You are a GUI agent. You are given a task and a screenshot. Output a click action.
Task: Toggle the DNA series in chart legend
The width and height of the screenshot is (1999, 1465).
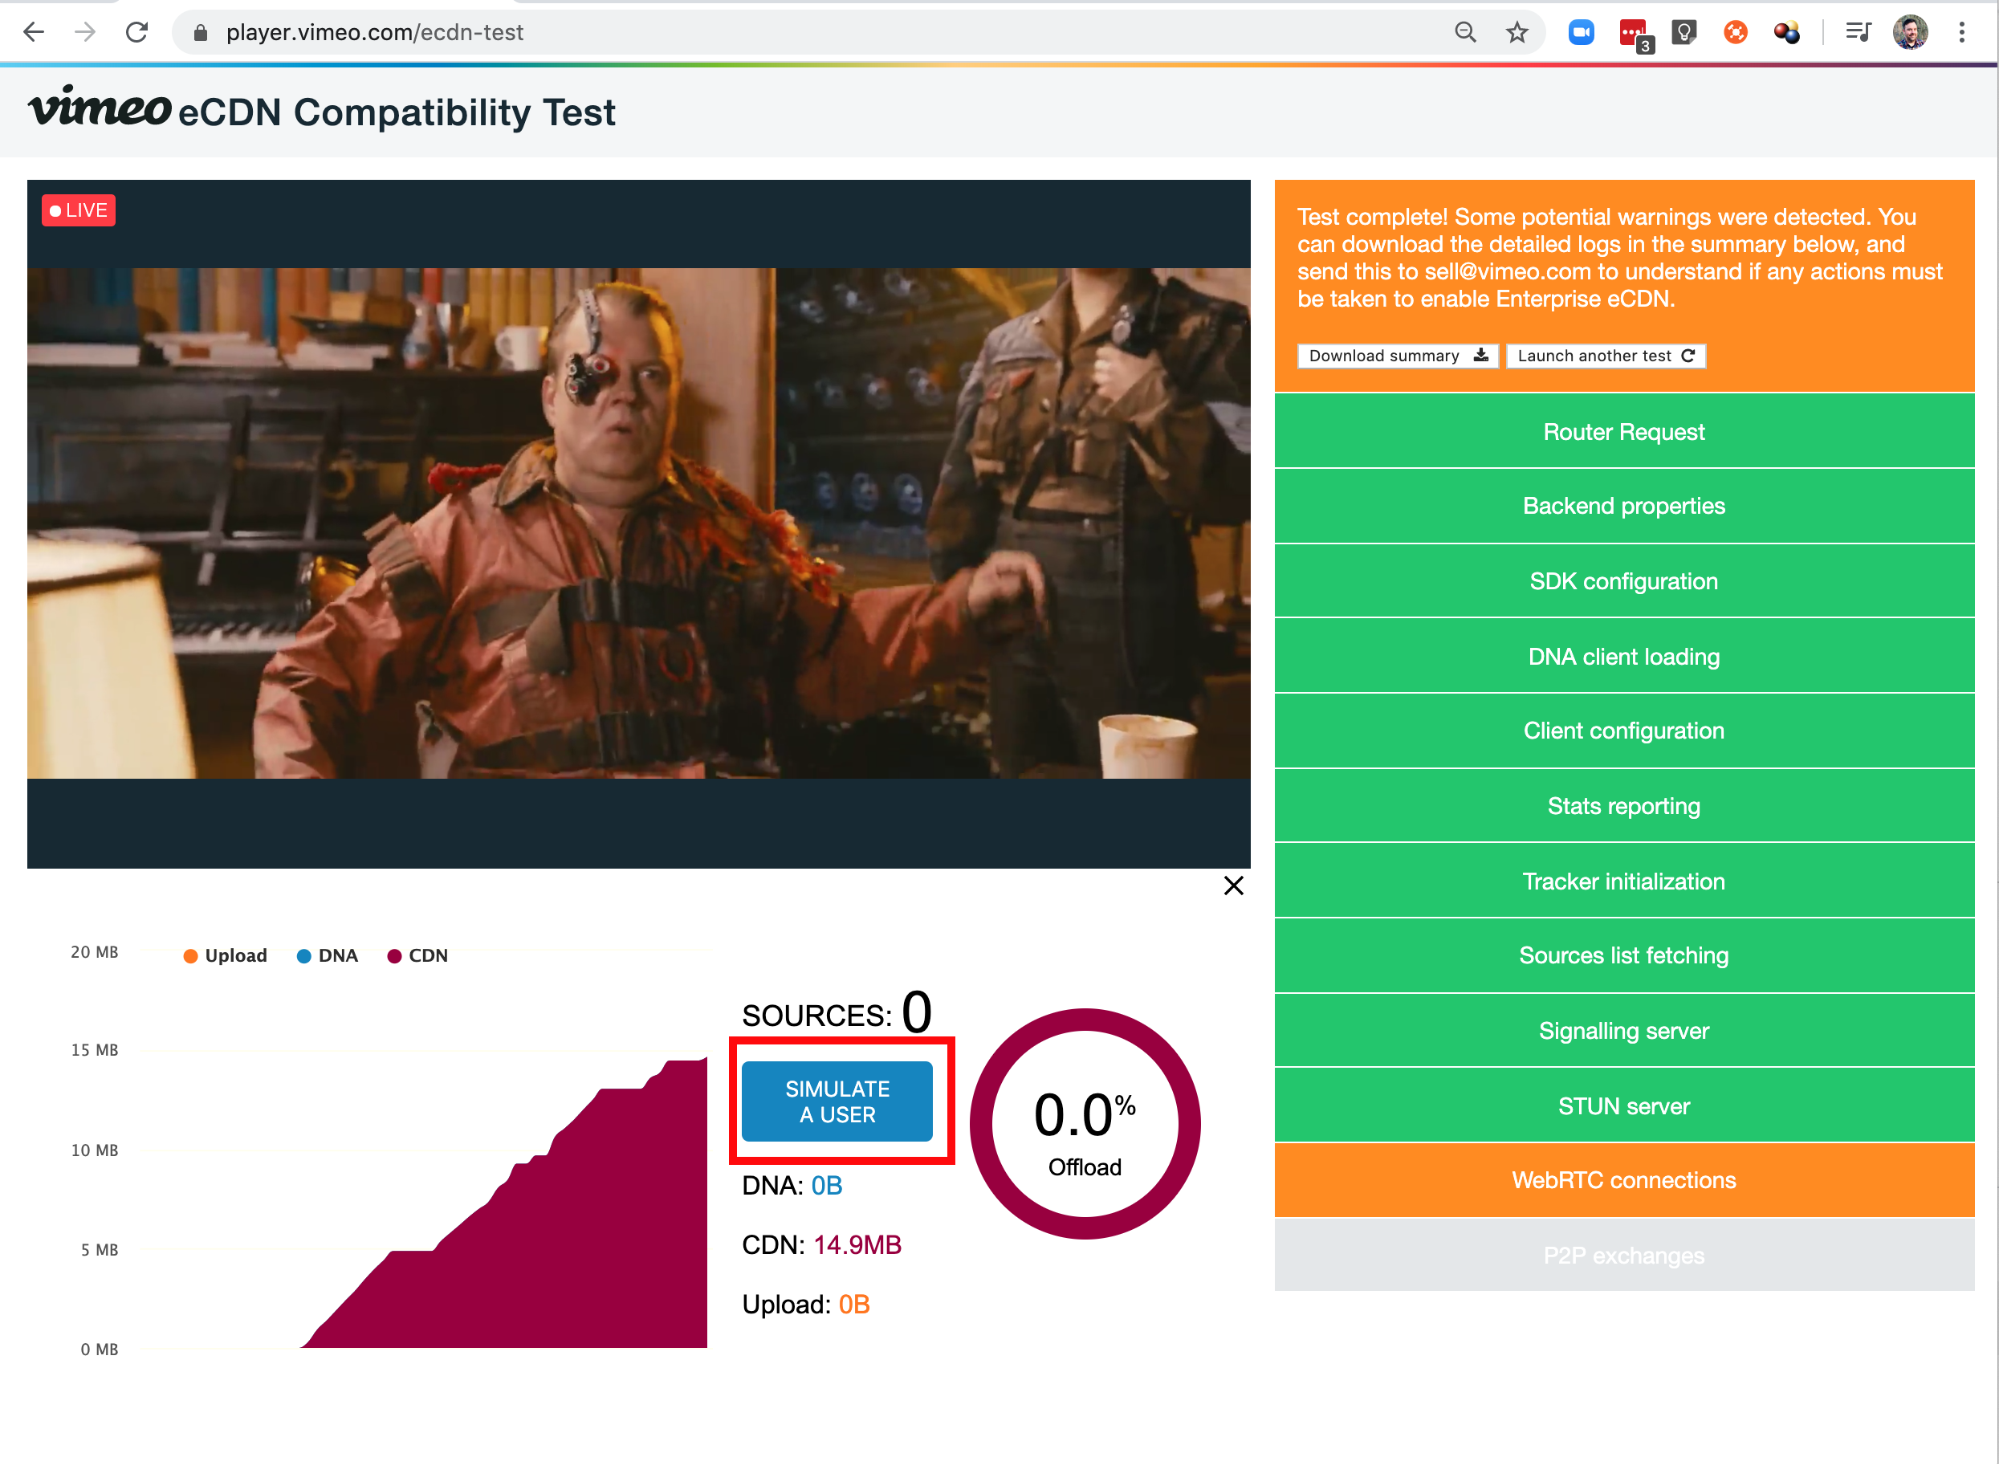pyautogui.click(x=327, y=955)
